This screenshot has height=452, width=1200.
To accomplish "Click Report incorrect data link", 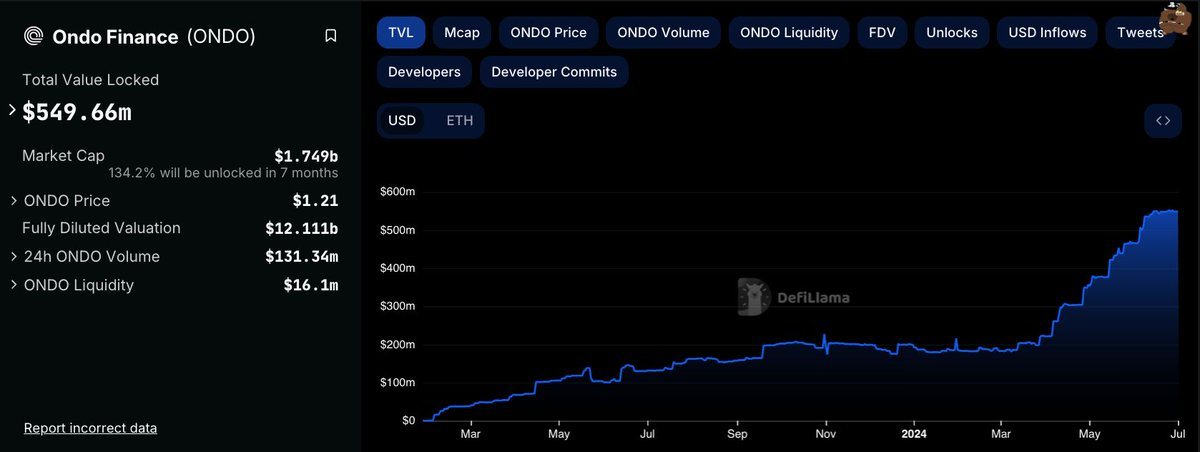I will click(x=90, y=428).
